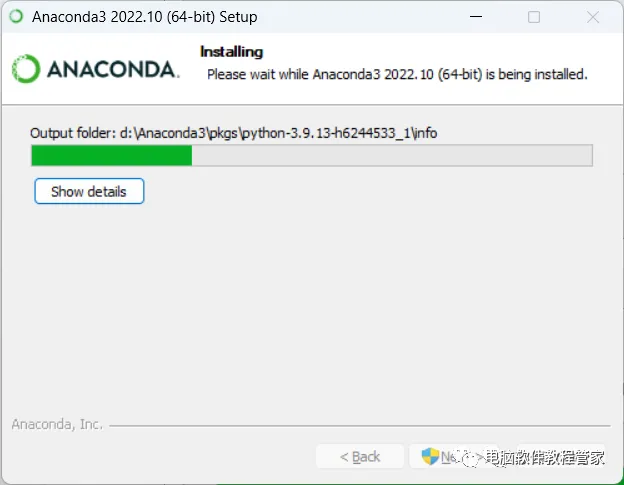Click the 'Anaconda, Inc.' branding label
This screenshot has width=624, height=485.
(x=57, y=425)
